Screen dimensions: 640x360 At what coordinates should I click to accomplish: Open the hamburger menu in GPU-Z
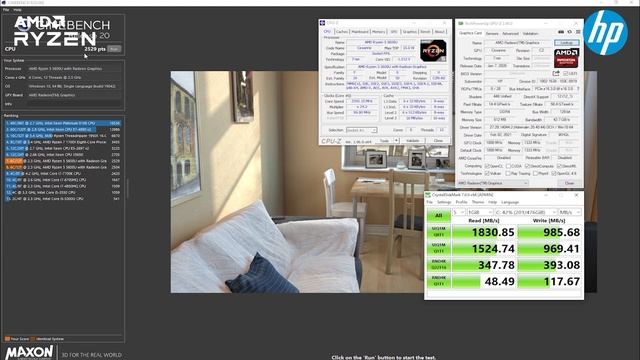pos(578,32)
